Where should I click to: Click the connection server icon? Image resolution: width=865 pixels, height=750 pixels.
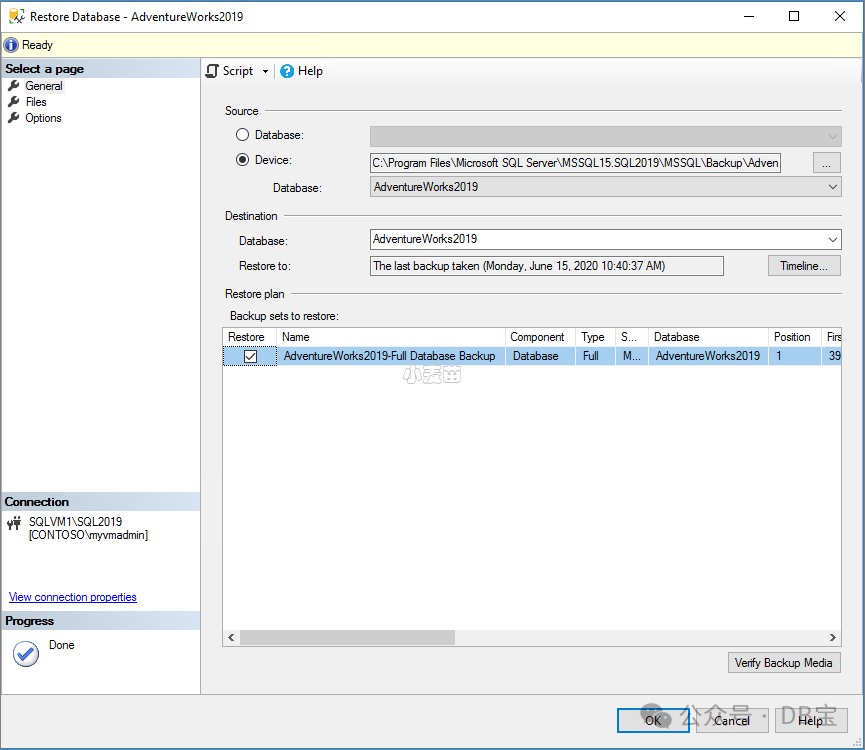click(14, 523)
